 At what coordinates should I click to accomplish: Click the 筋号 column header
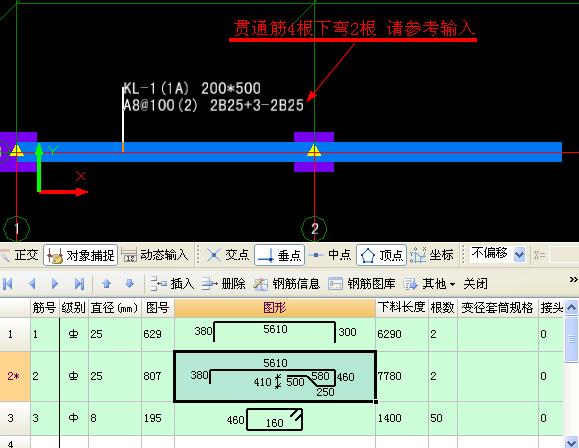tap(44, 307)
